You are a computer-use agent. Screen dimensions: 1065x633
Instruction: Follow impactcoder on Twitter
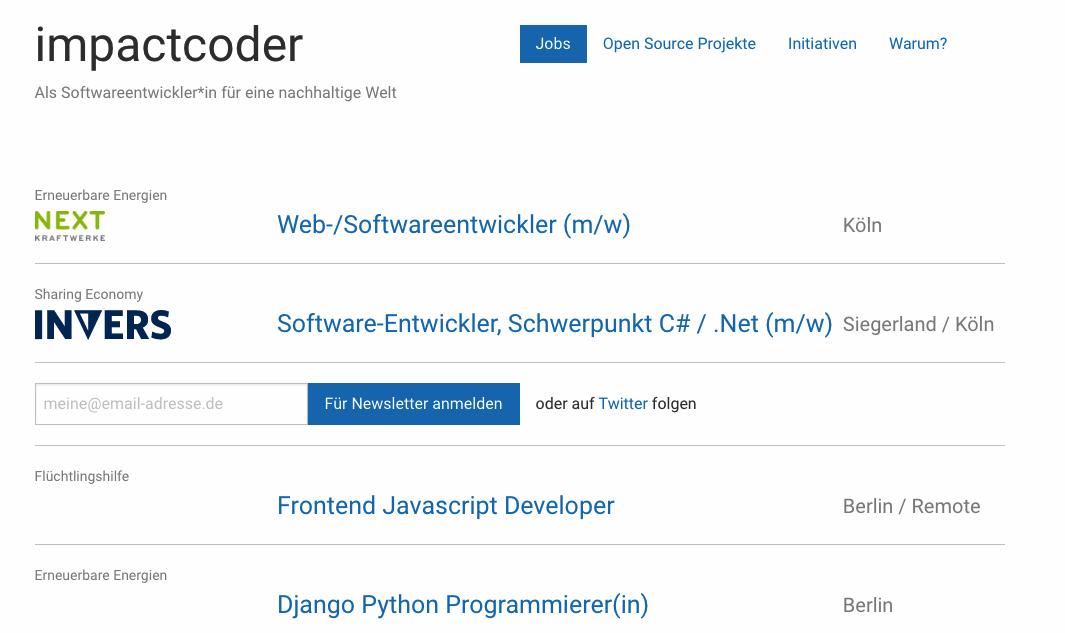click(623, 403)
